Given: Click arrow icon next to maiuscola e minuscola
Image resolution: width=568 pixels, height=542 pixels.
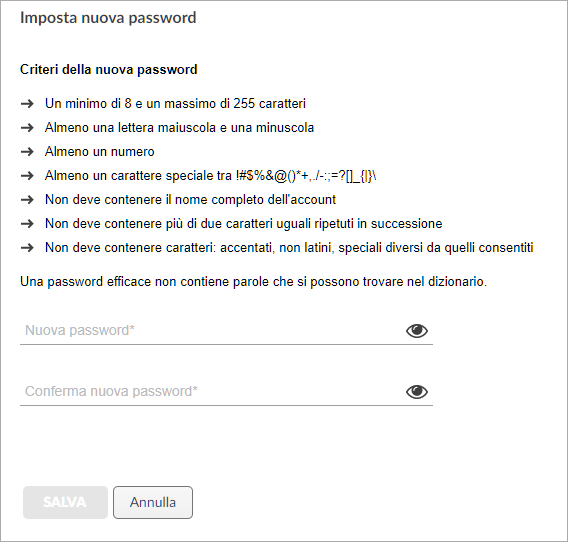Looking at the screenshot, I should click(x=27, y=128).
